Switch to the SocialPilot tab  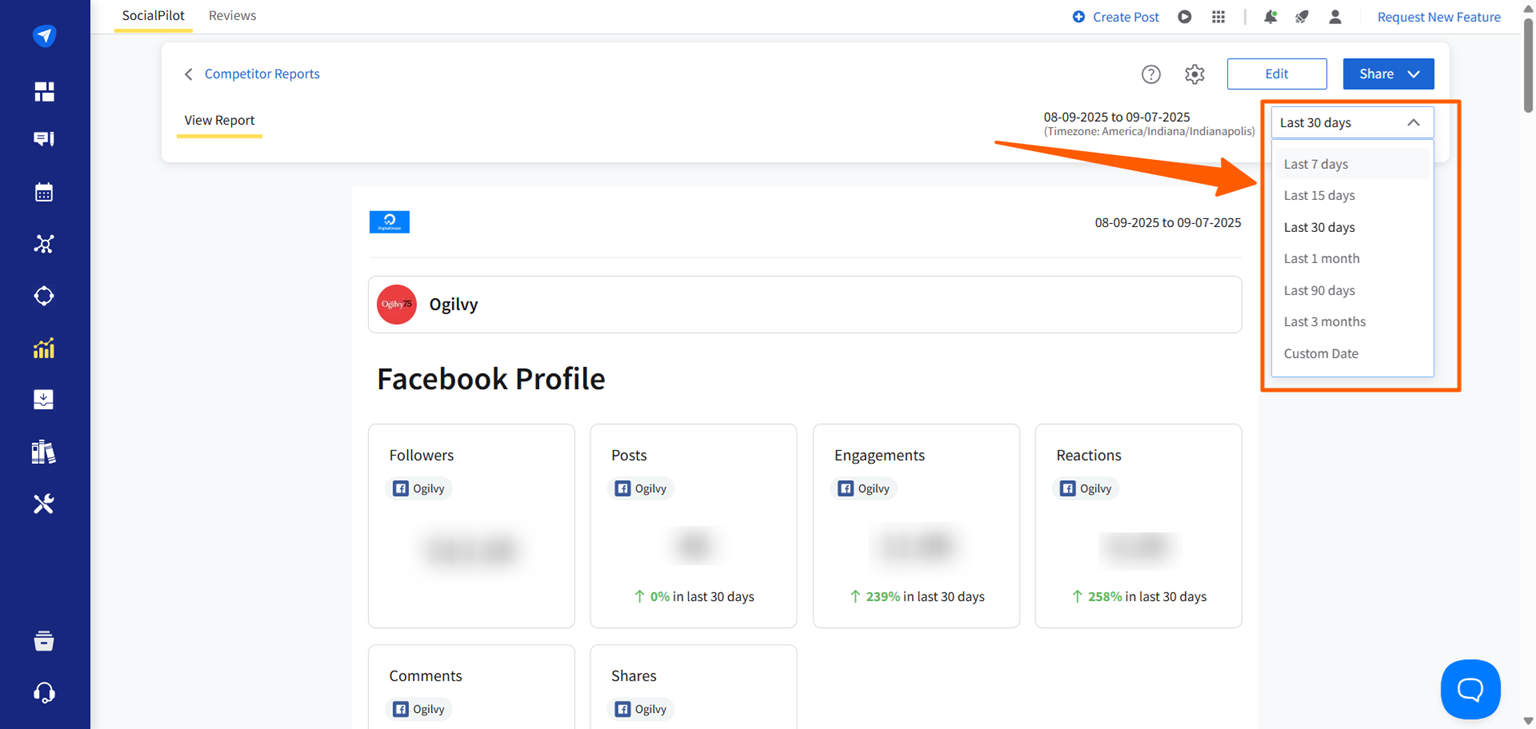pos(153,16)
